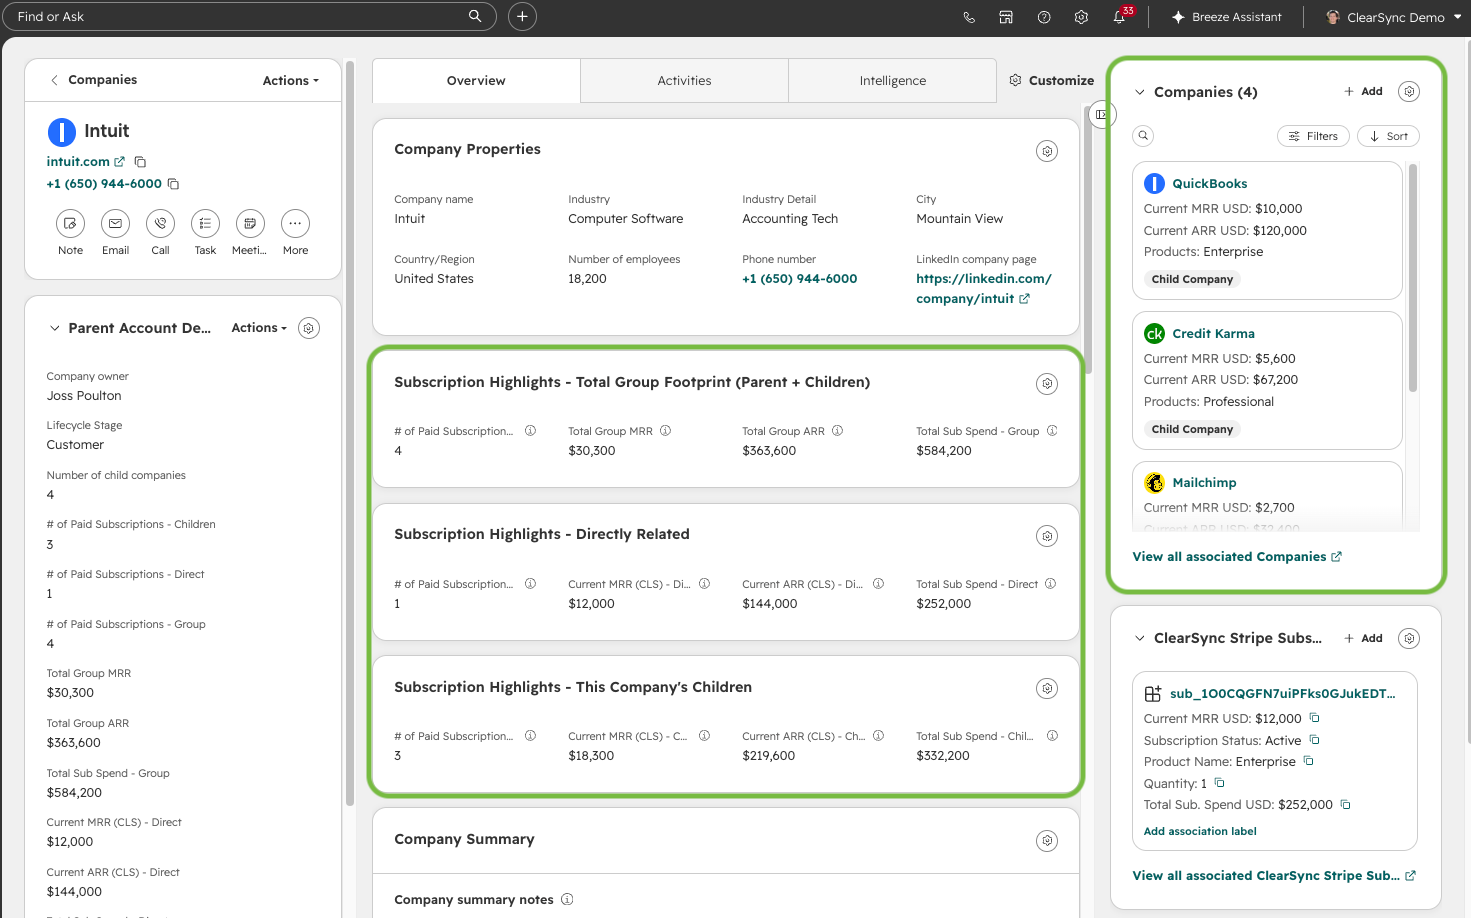
Task: Open Filters for associated Companies
Action: tap(1313, 136)
